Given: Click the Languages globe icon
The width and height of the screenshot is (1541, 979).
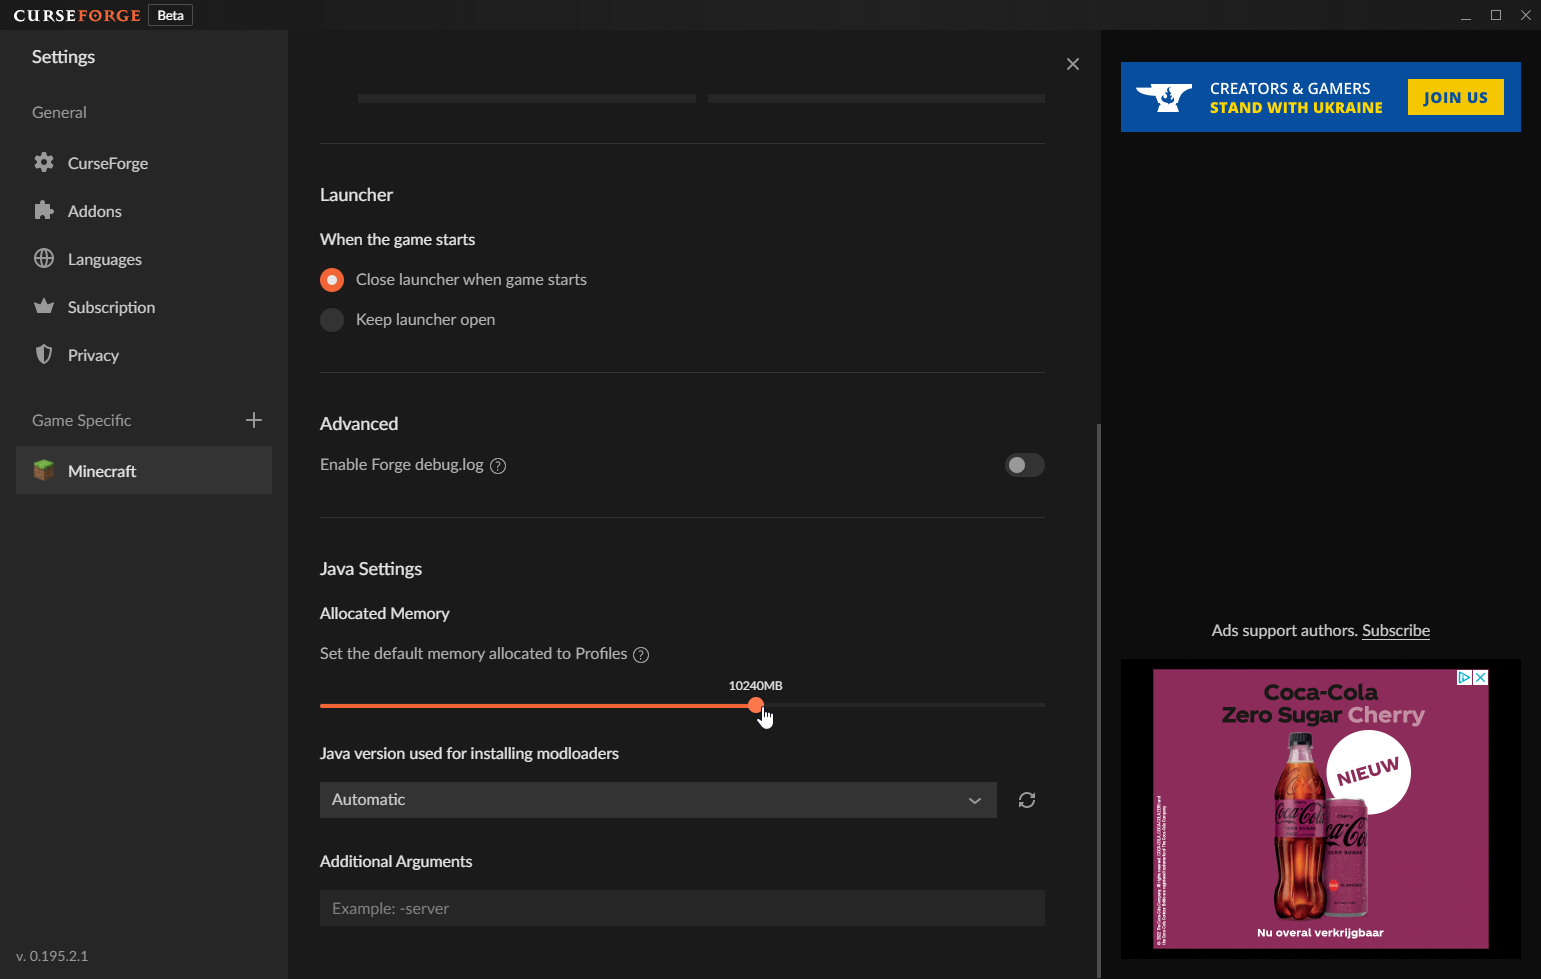Looking at the screenshot, I should 44,258.
